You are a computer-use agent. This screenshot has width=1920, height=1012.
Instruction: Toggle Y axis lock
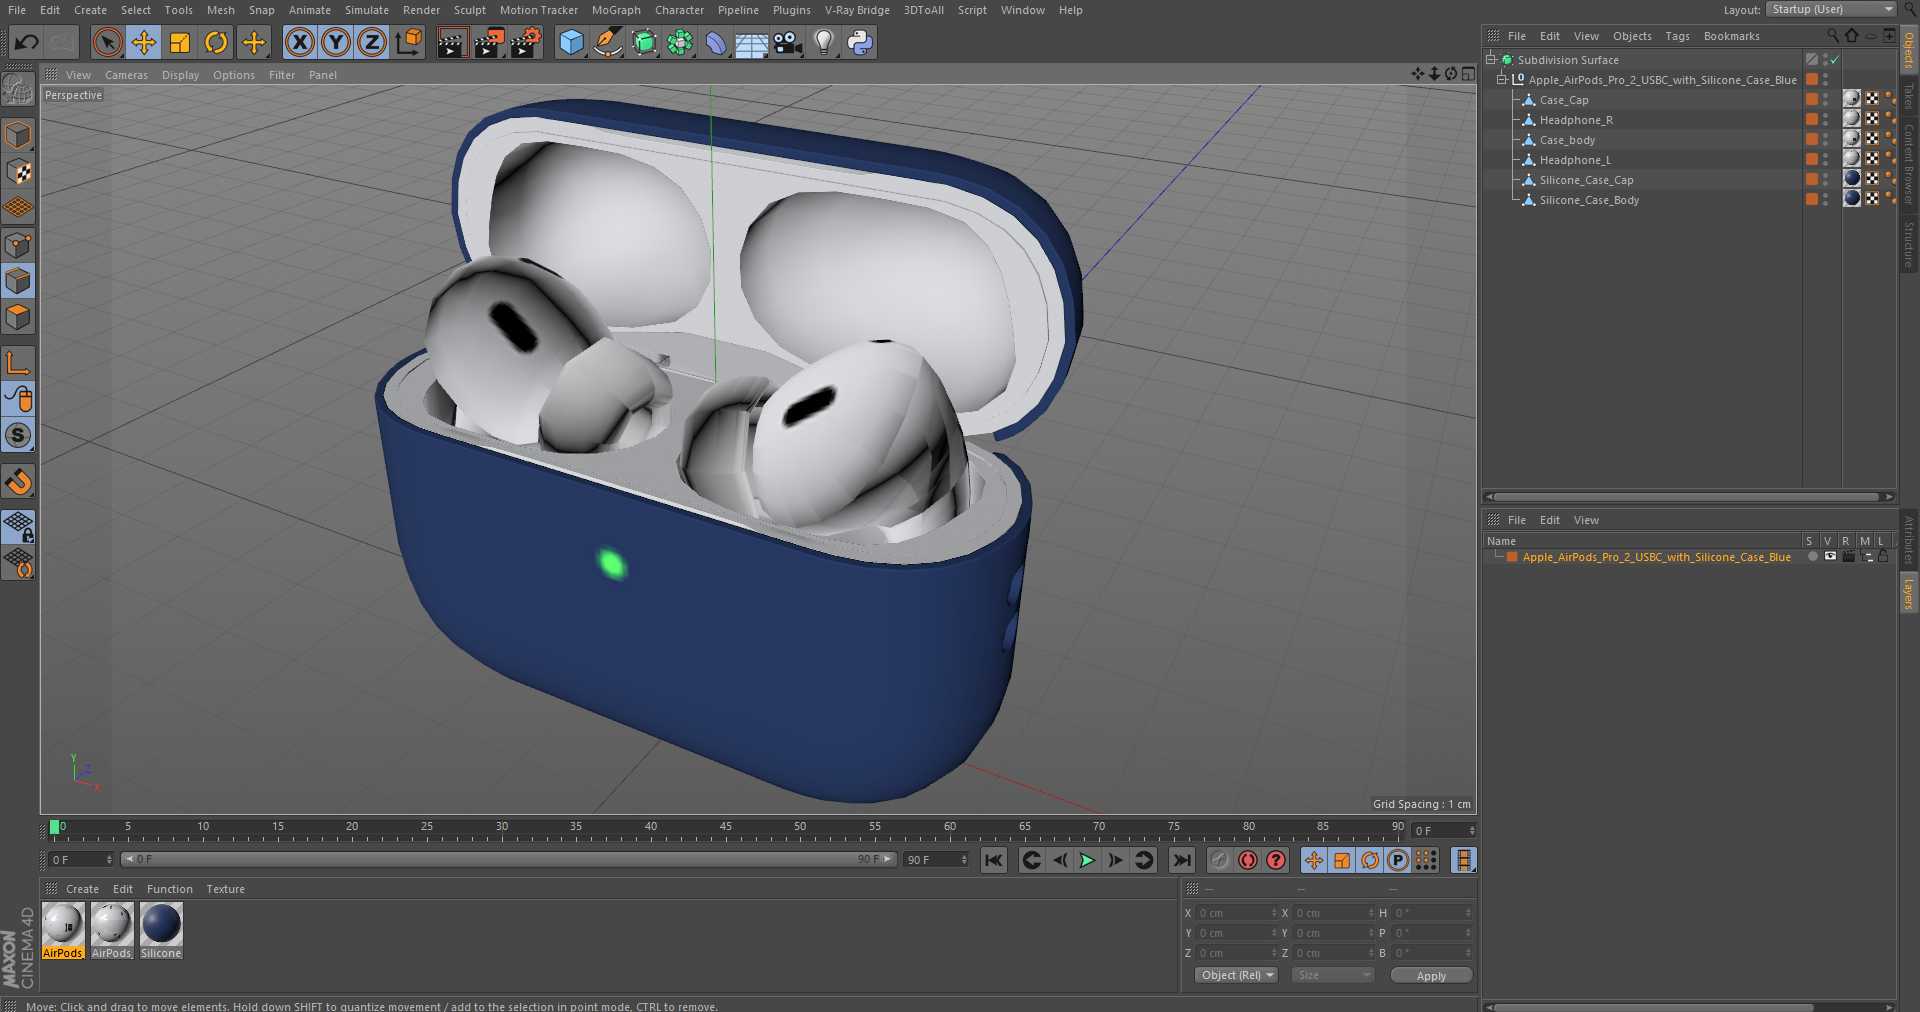click(x=336, y=42)
